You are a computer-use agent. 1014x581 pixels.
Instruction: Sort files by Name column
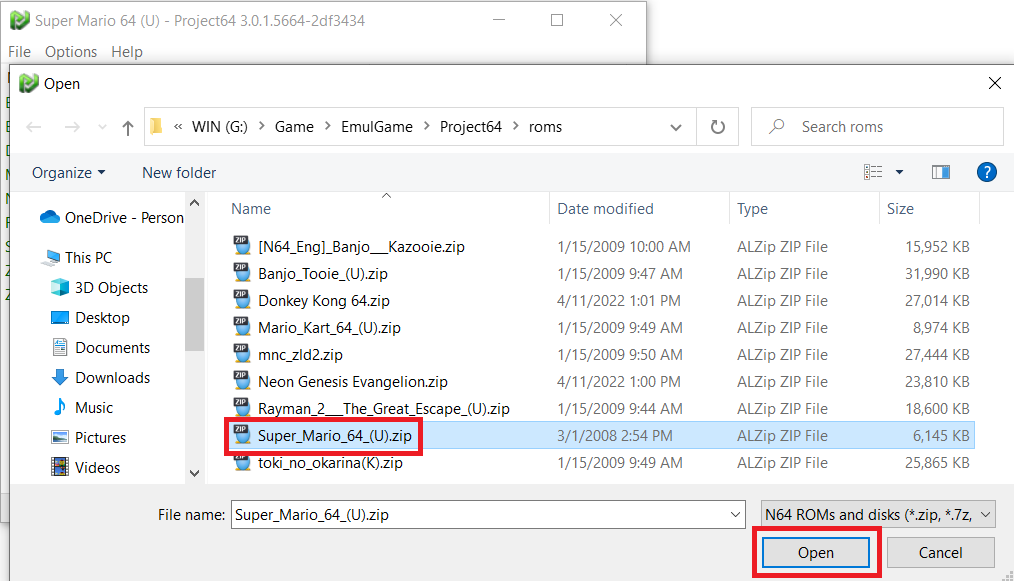pyautogui.click(x=251, y=209)
